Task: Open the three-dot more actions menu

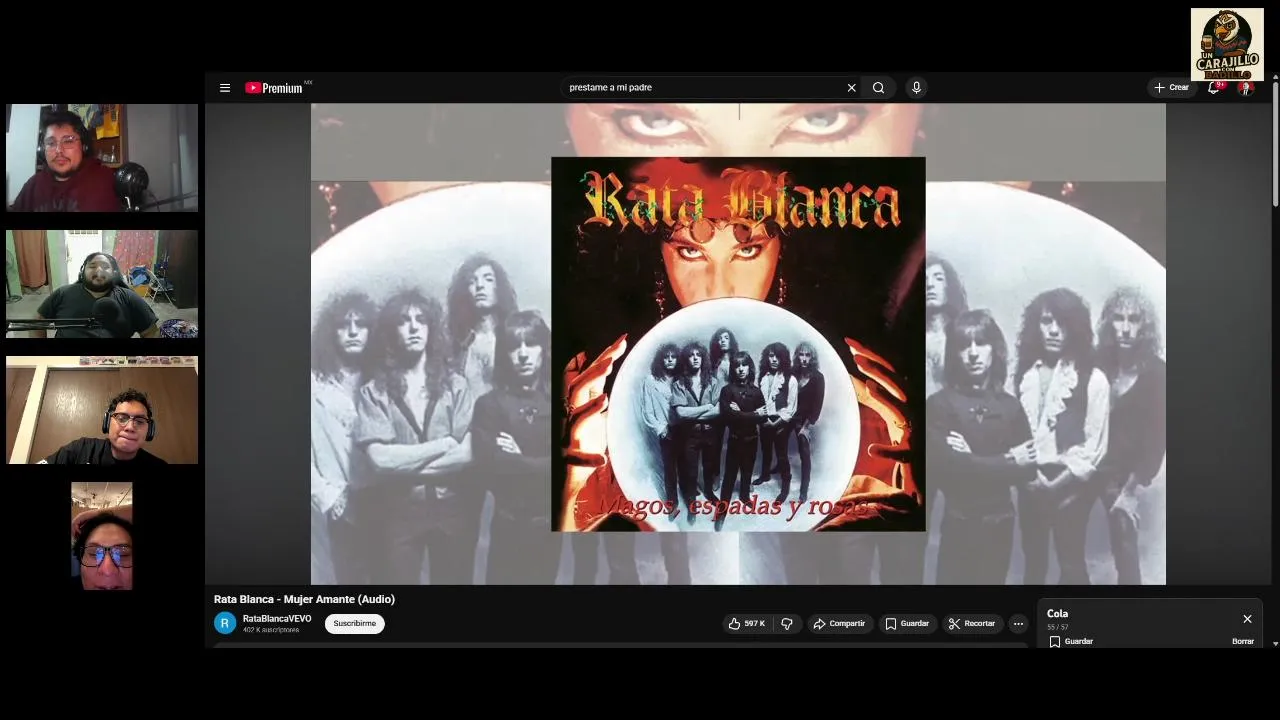Action: pyautogui.click(x=1018, y=624)
